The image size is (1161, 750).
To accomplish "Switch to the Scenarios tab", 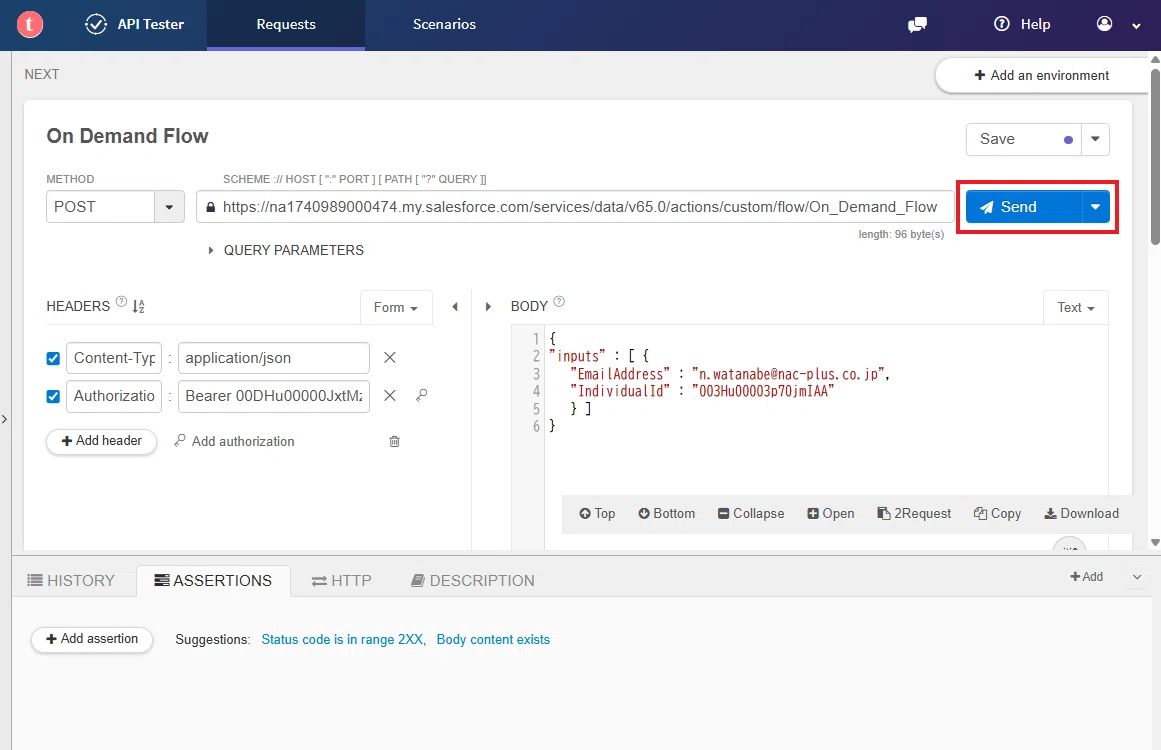I will click(444, 24).
